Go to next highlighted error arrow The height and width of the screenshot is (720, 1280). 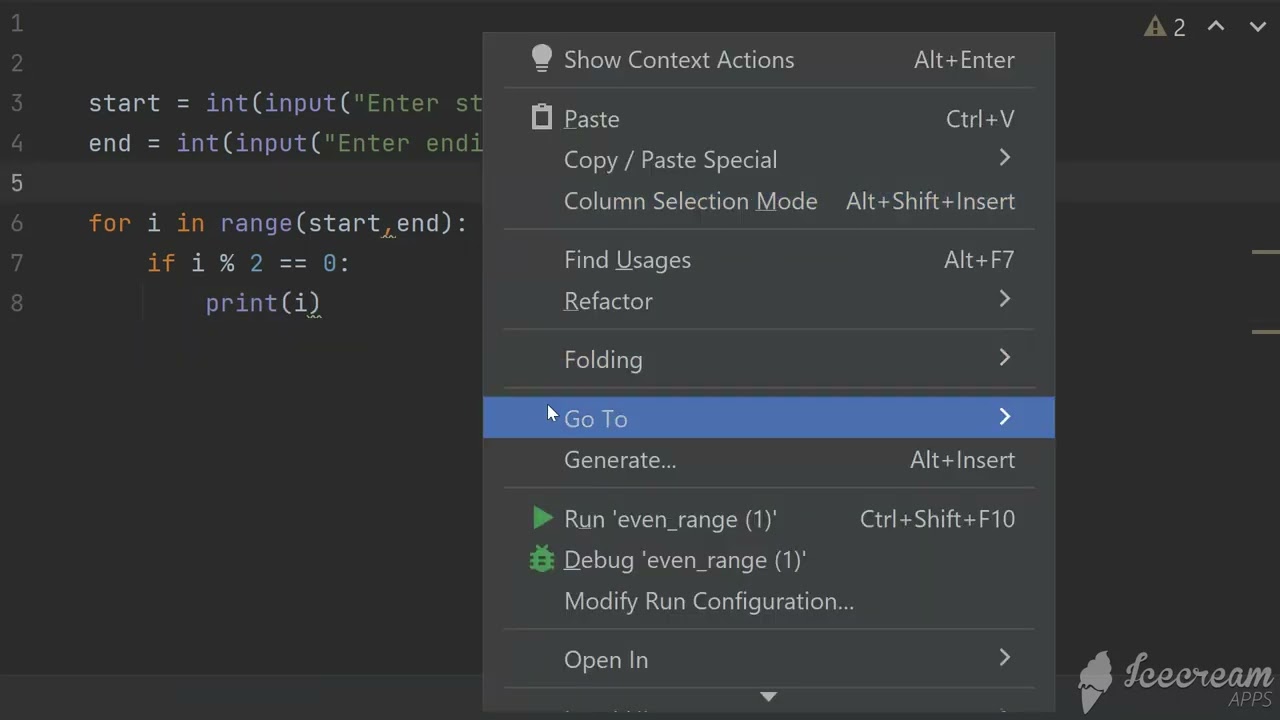pos(1258,27)
